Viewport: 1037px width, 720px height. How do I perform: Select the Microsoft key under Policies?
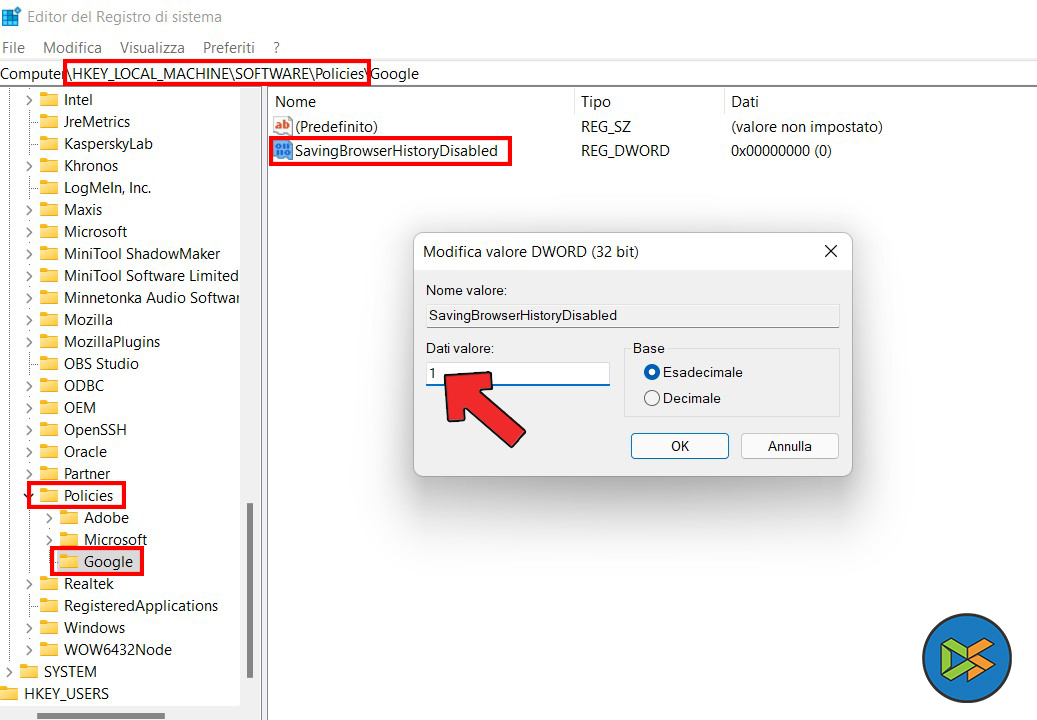[x=115, y=540]
